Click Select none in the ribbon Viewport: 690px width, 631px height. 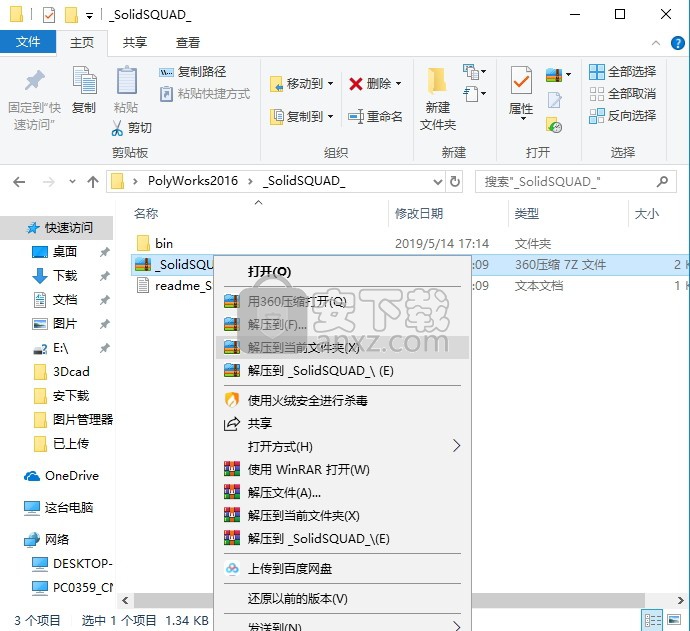(x=622, y=94)
